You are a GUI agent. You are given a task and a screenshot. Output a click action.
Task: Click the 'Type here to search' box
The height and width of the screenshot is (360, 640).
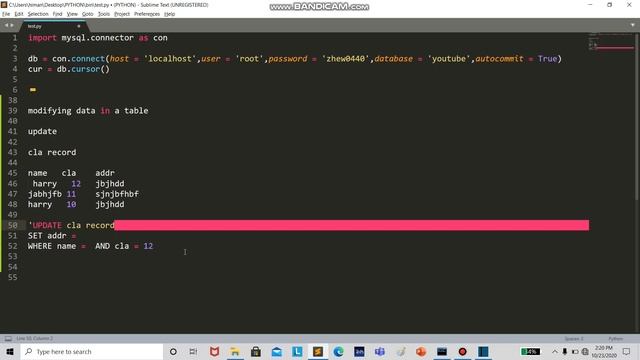(x=92, y=351)
